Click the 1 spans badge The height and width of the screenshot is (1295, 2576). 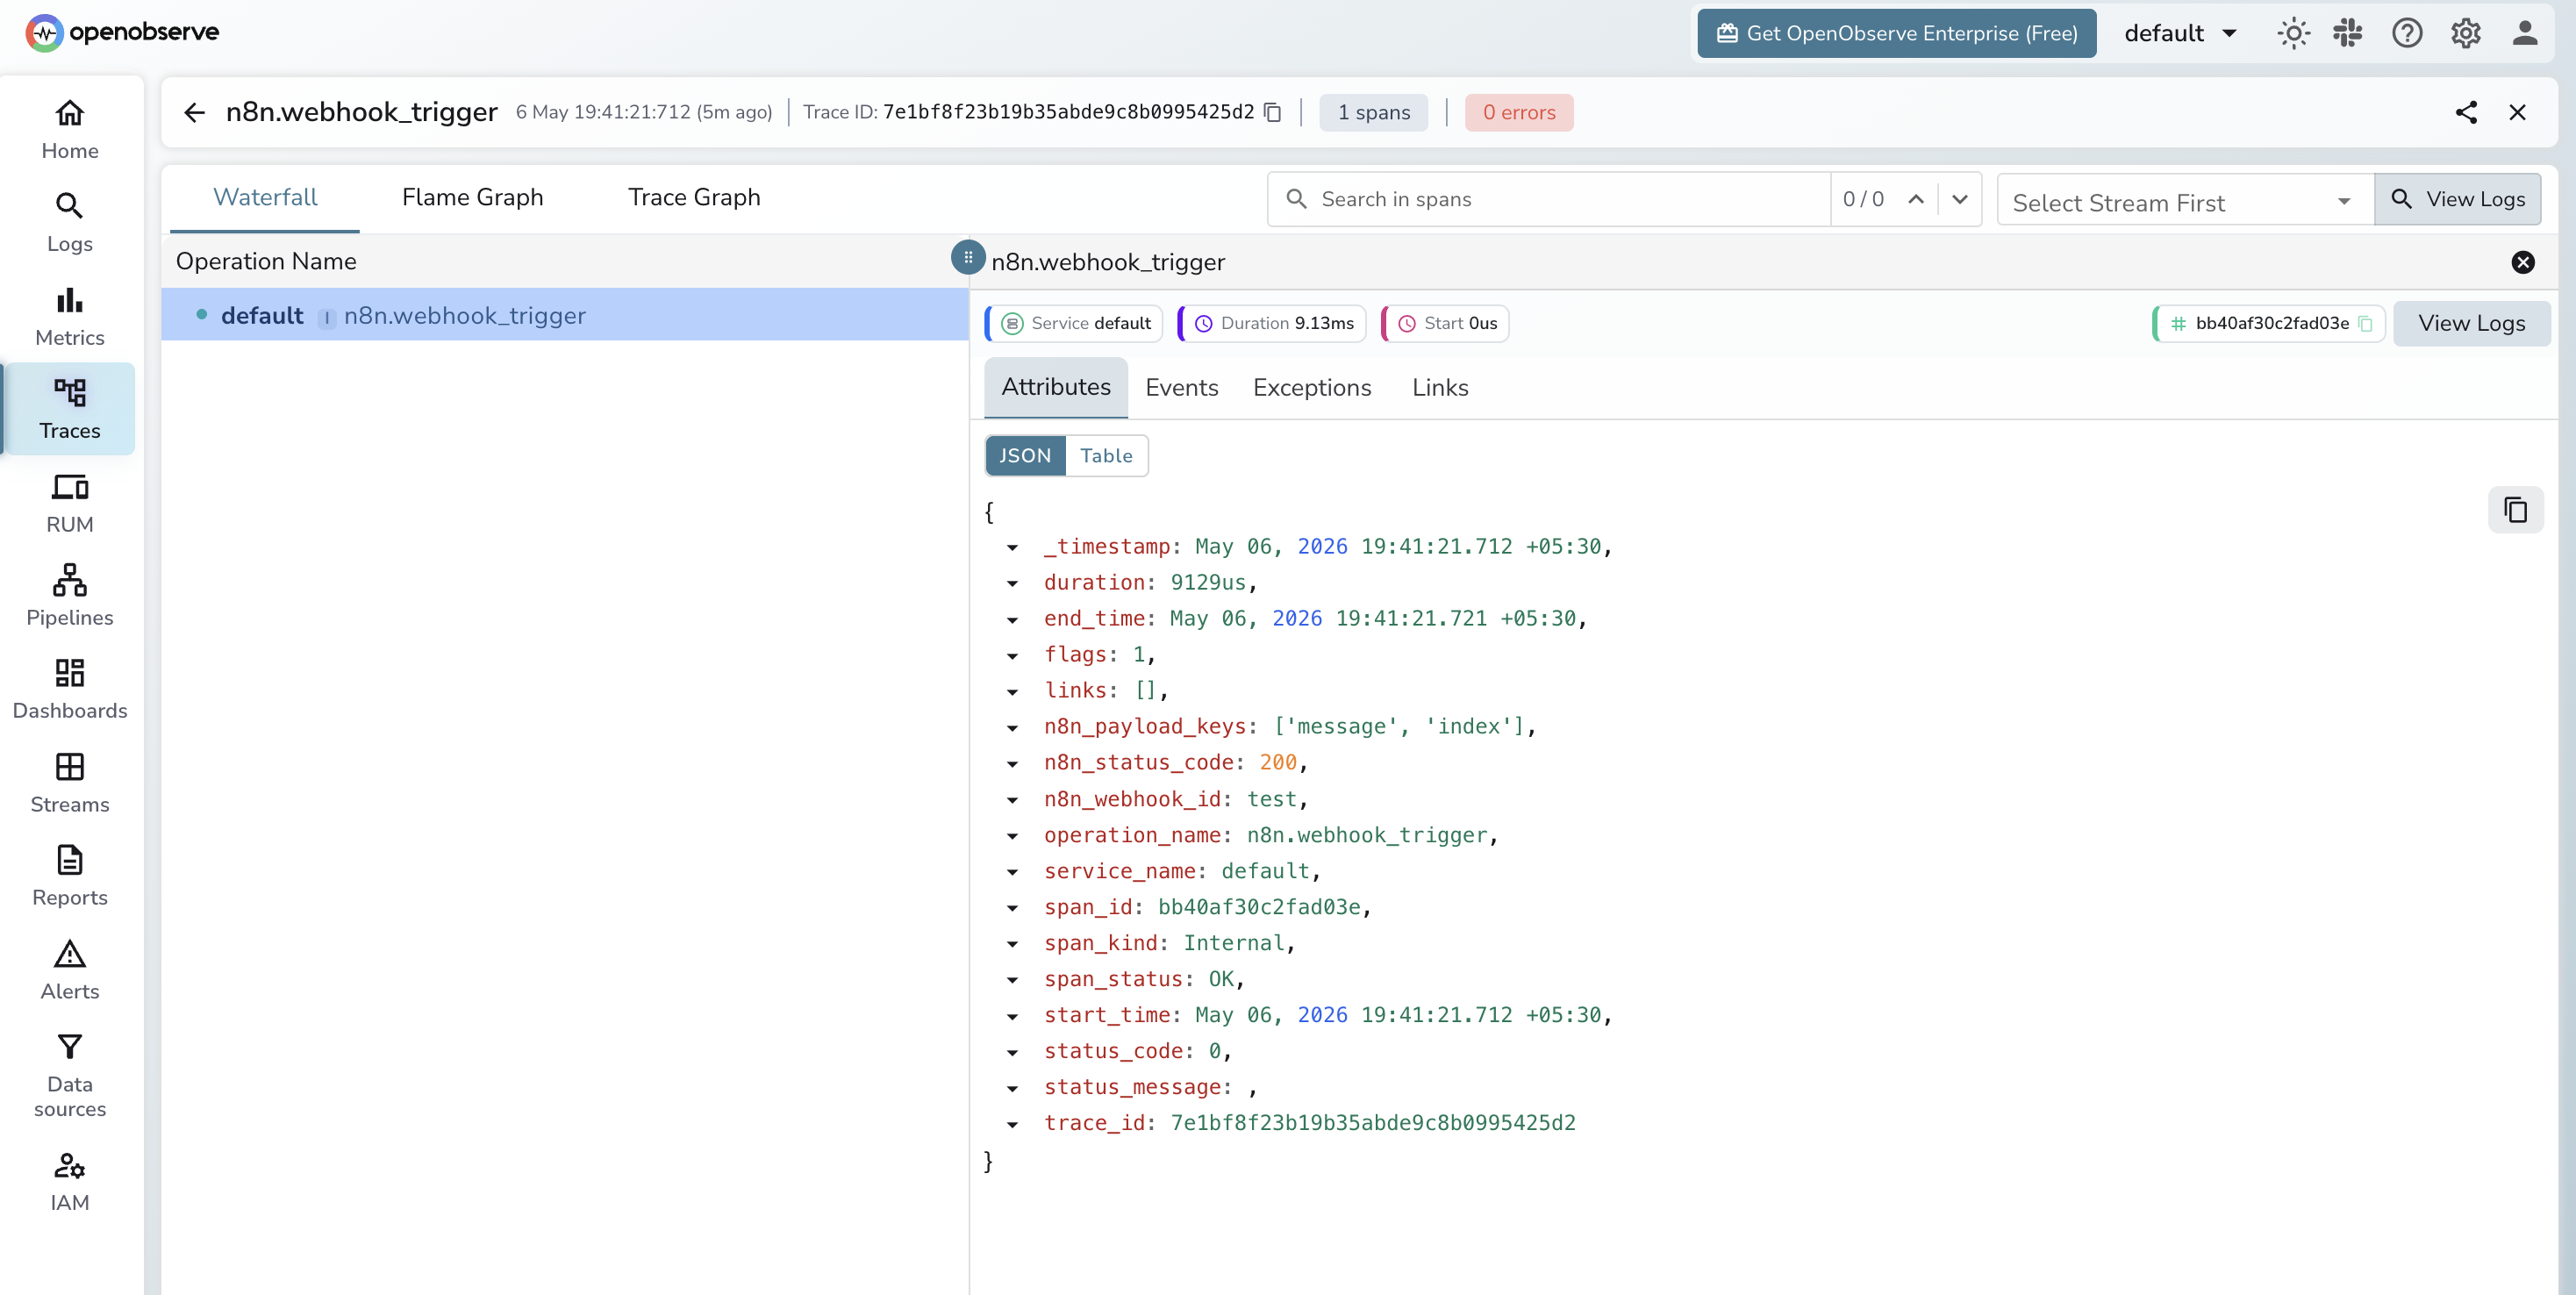pos(1374,112)
